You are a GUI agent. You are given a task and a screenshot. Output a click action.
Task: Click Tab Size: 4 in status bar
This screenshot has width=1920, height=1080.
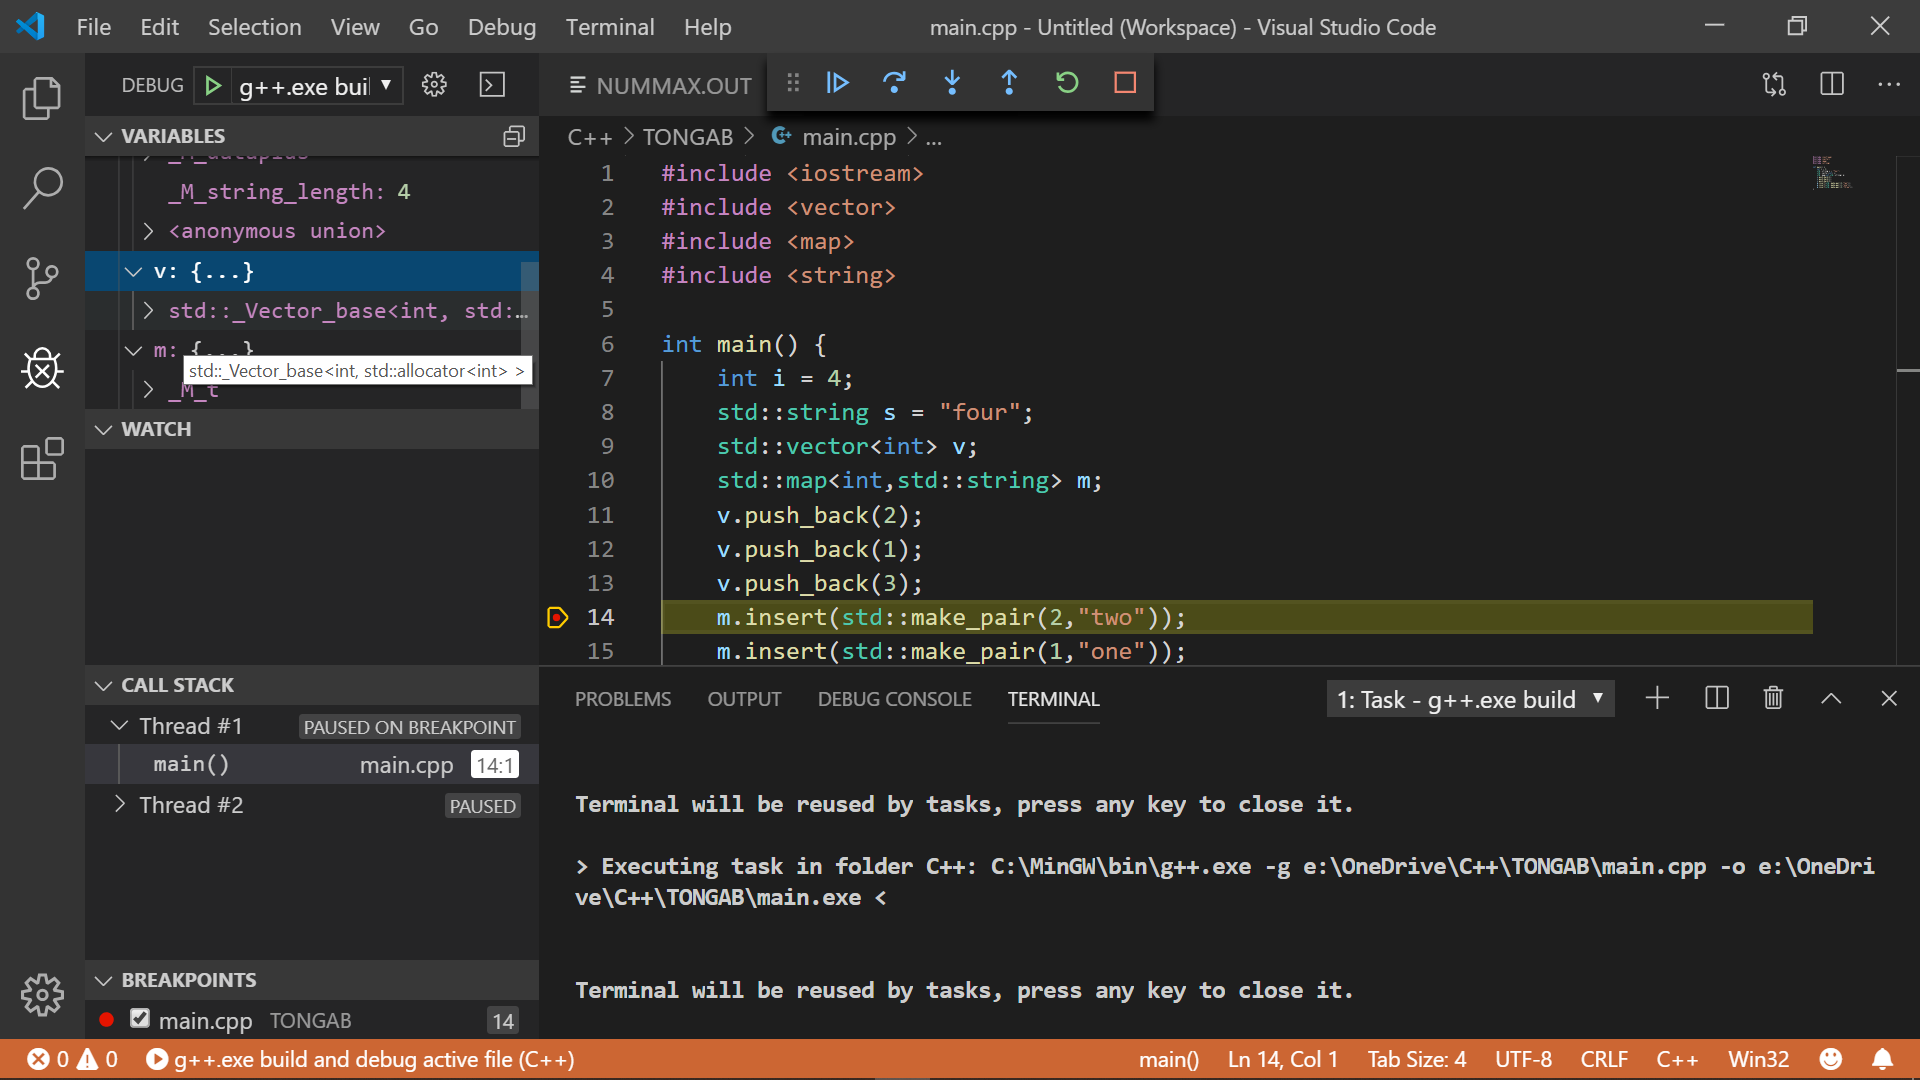click(x=1416, y=1059)
